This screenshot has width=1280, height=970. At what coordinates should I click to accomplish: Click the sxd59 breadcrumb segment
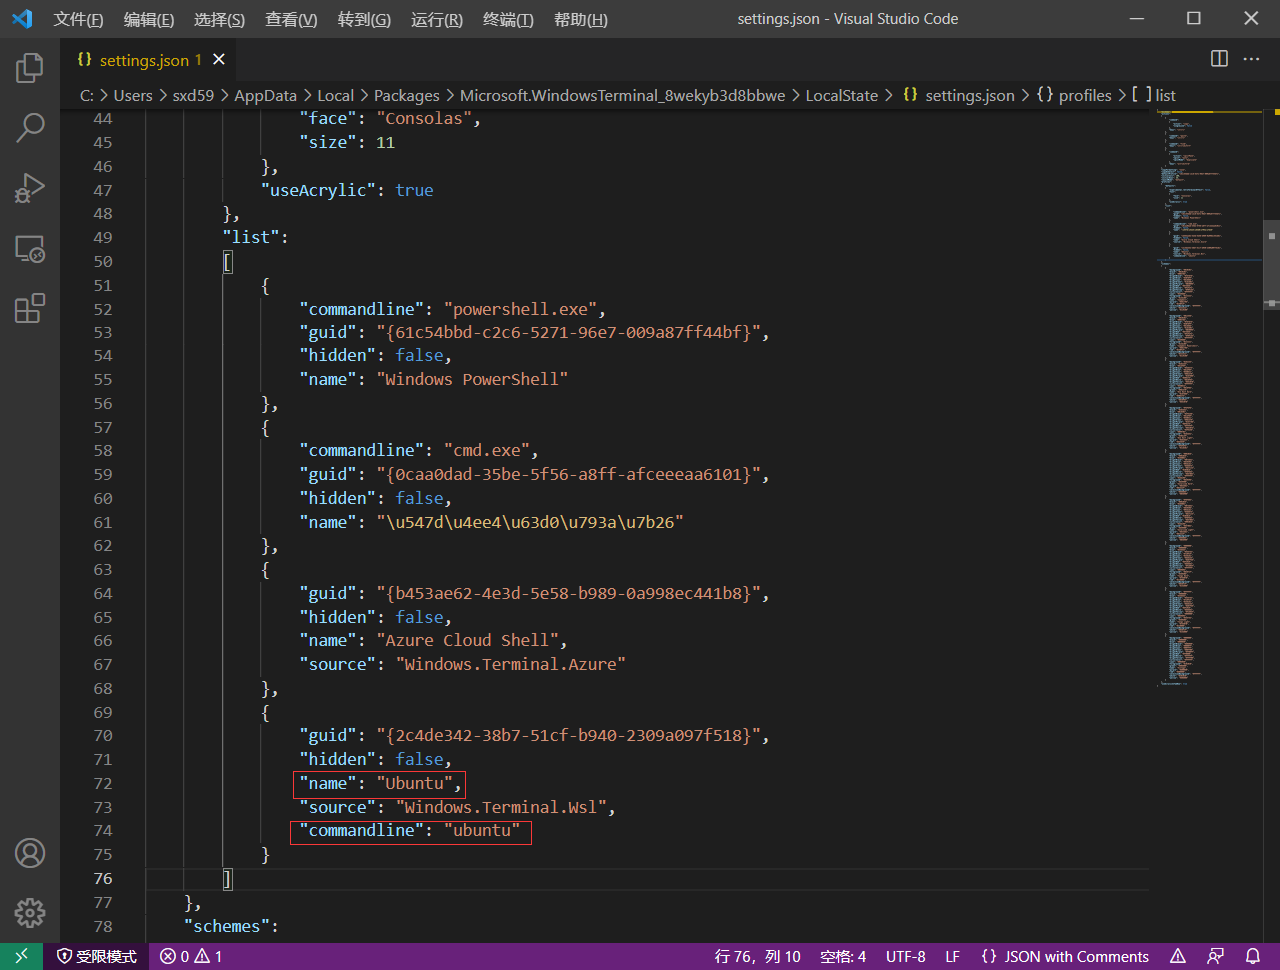193,95
